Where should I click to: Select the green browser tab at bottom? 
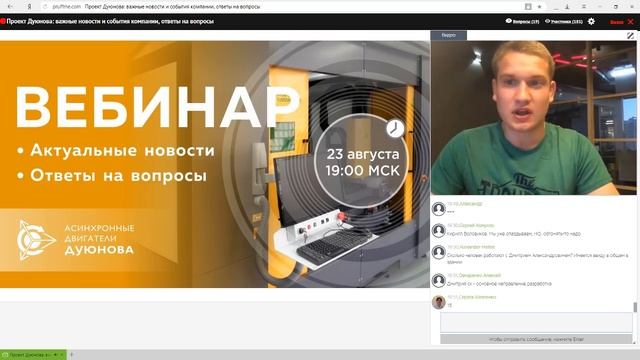click(33, 355)
